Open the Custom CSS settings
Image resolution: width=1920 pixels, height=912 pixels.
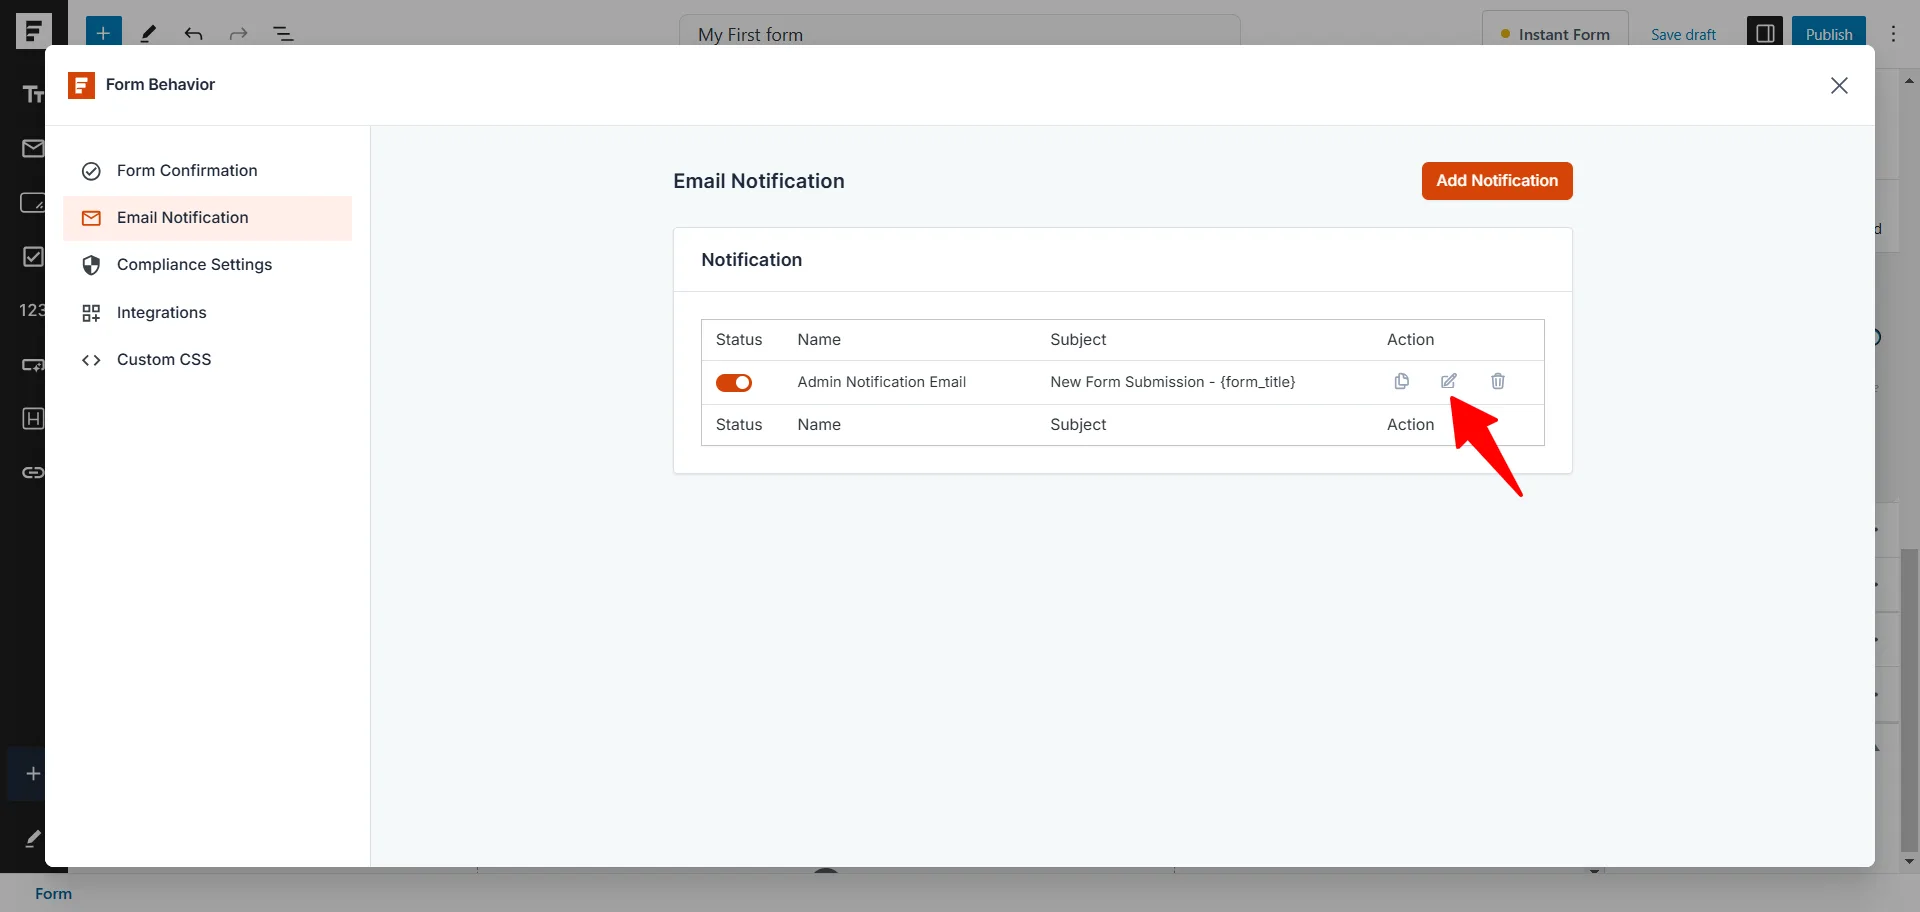164,359
